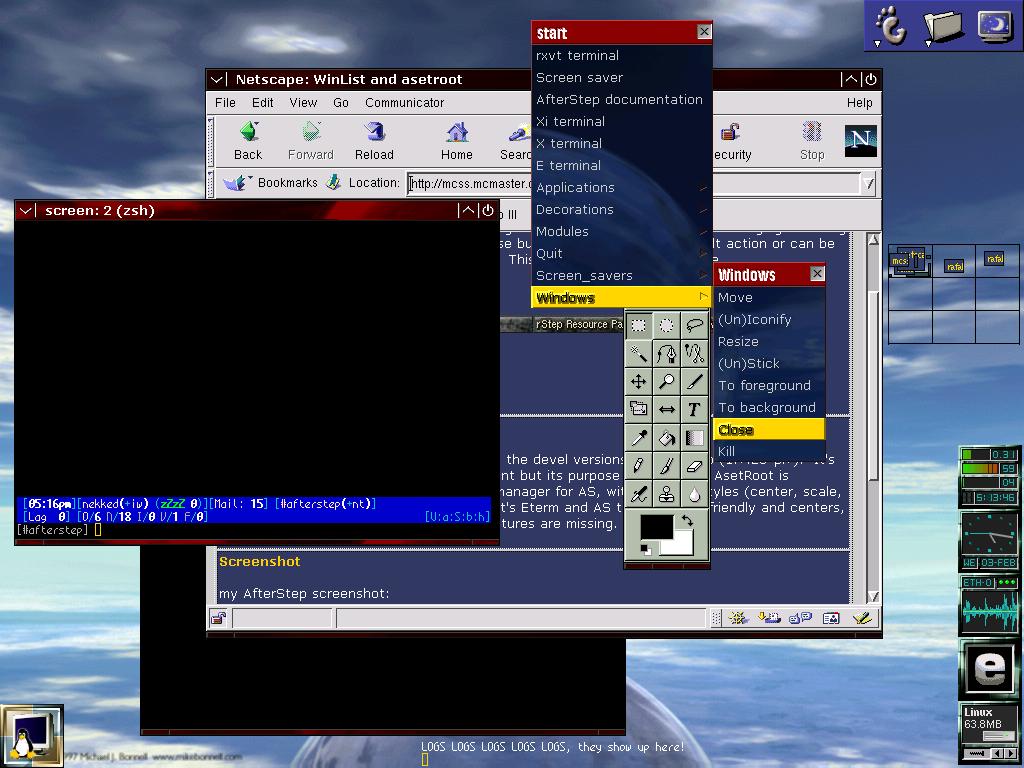Select the Rectangle Select tool in the toolbox
The height and width of the screenshot is (768, 1024).
point(638,325)
